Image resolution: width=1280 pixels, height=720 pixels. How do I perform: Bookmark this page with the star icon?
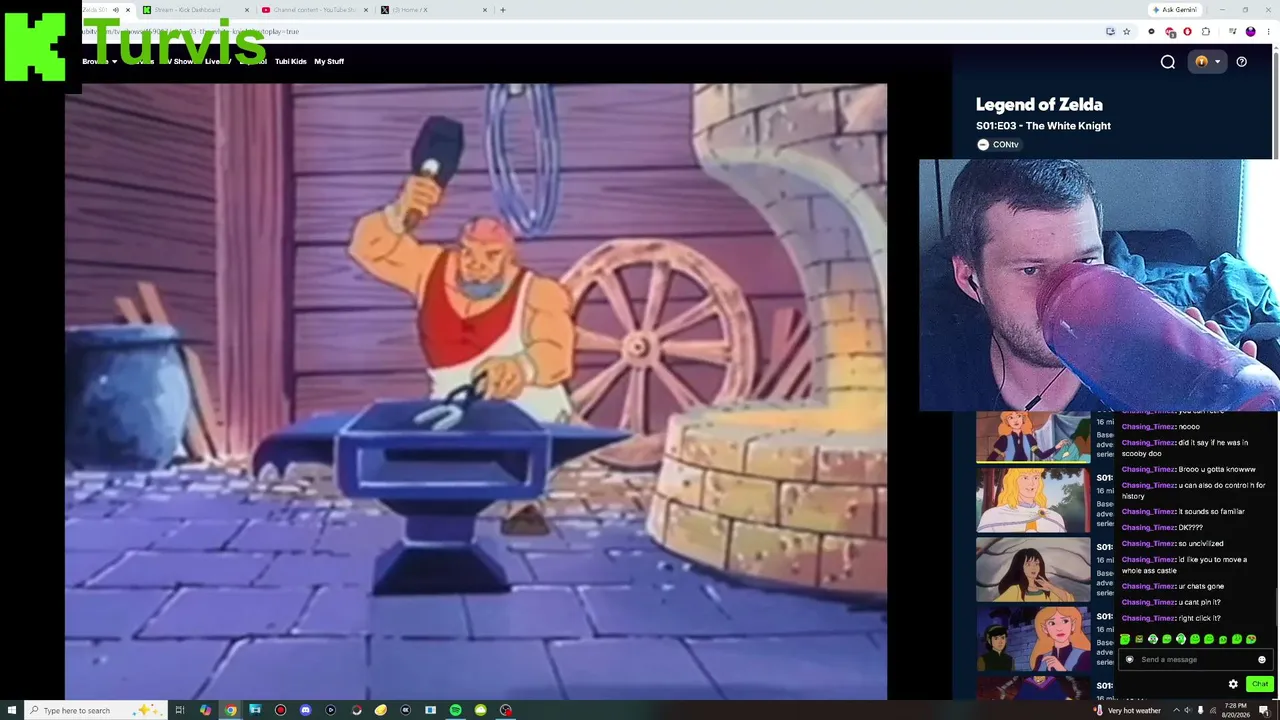click(1126, 32)
